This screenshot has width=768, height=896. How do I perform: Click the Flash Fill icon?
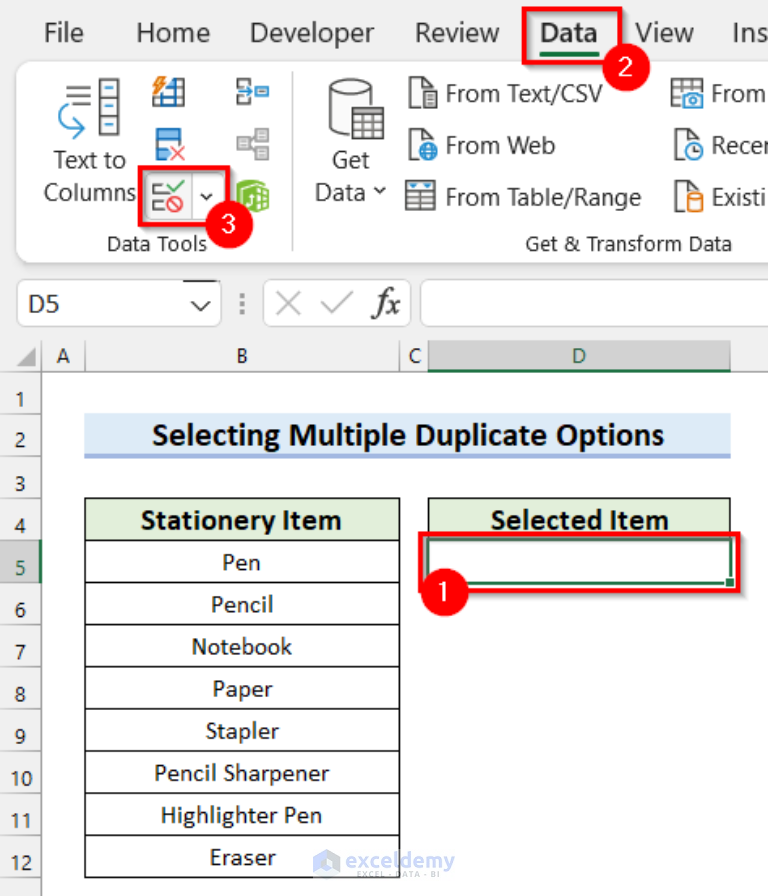[x=168, y=92]
